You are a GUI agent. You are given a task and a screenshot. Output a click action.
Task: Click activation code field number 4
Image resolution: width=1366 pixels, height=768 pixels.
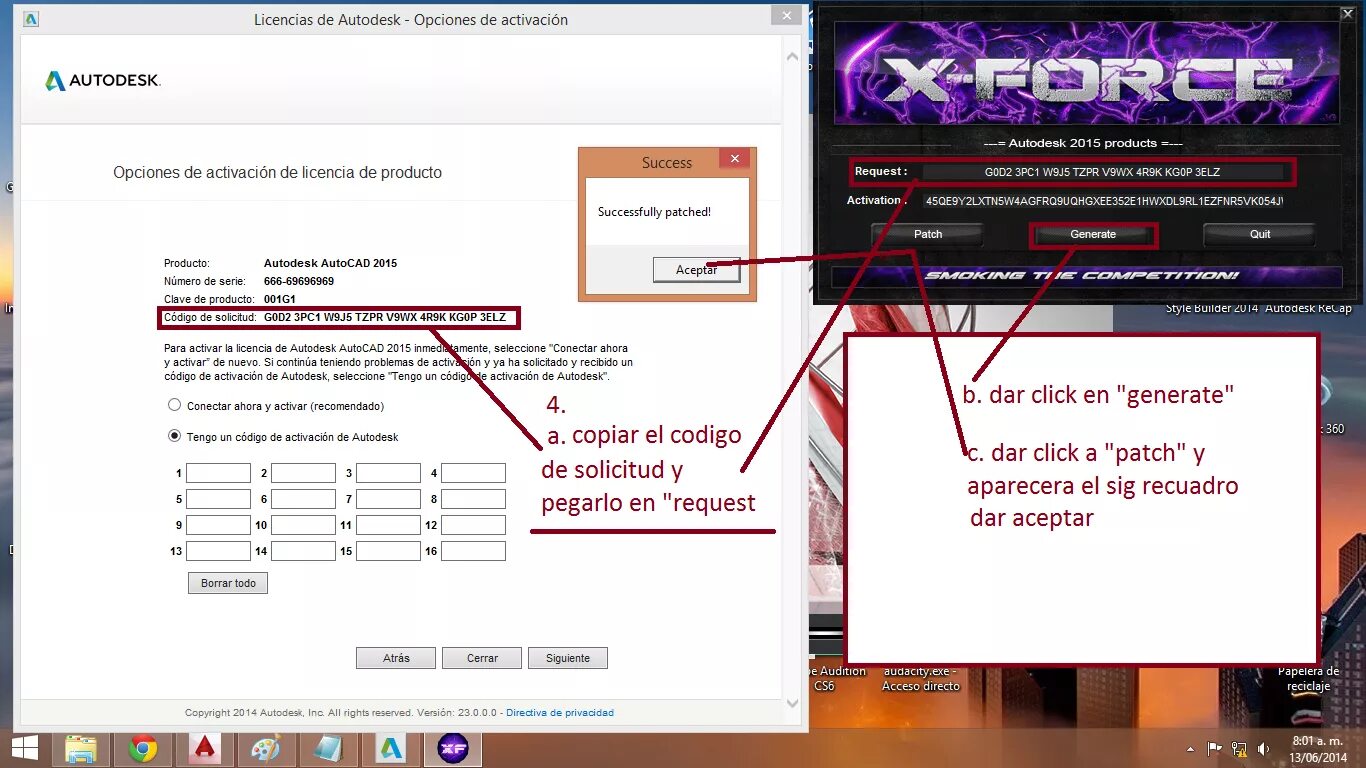(473, 473)
